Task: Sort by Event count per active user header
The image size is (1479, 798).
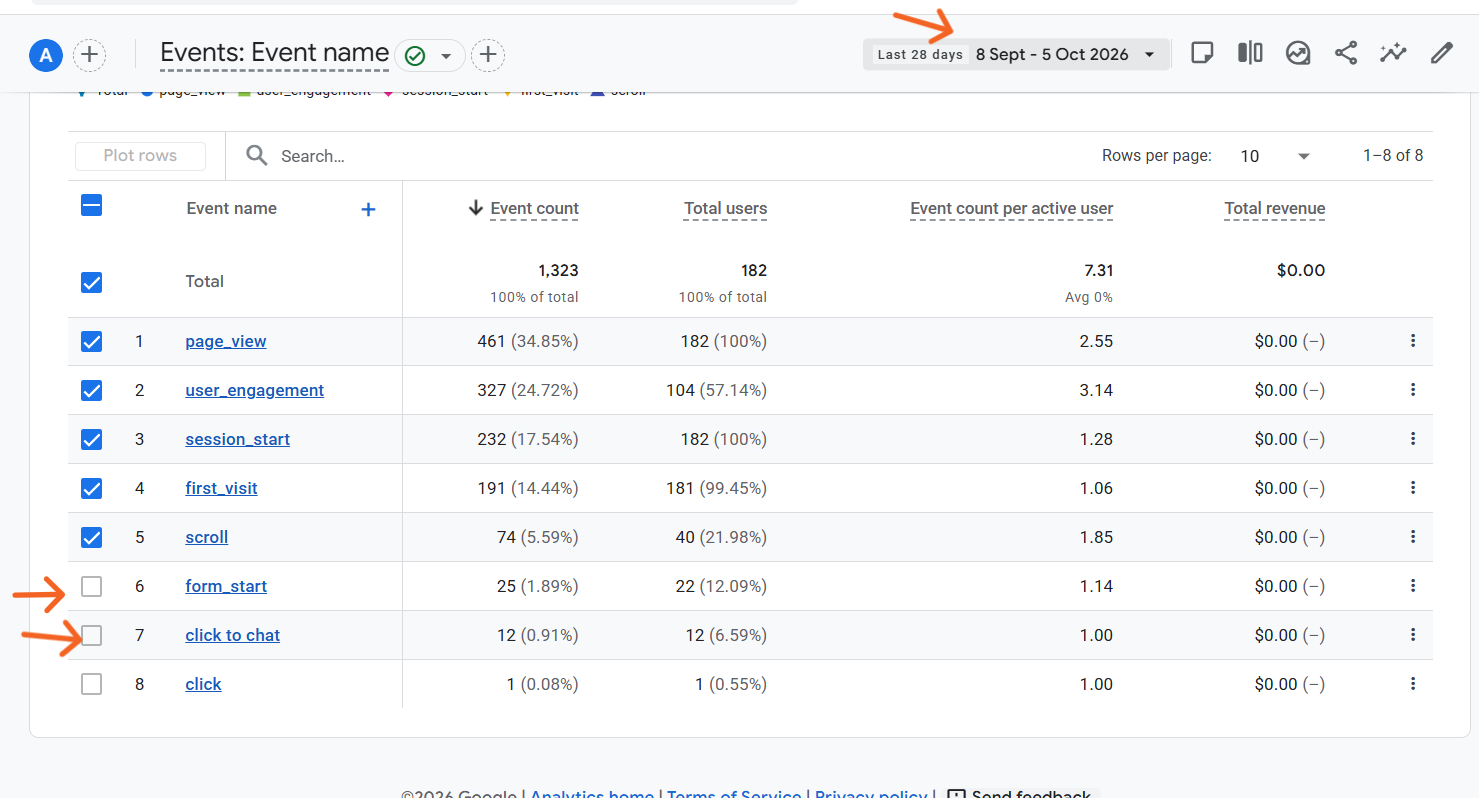Action: pos(1012,209)
